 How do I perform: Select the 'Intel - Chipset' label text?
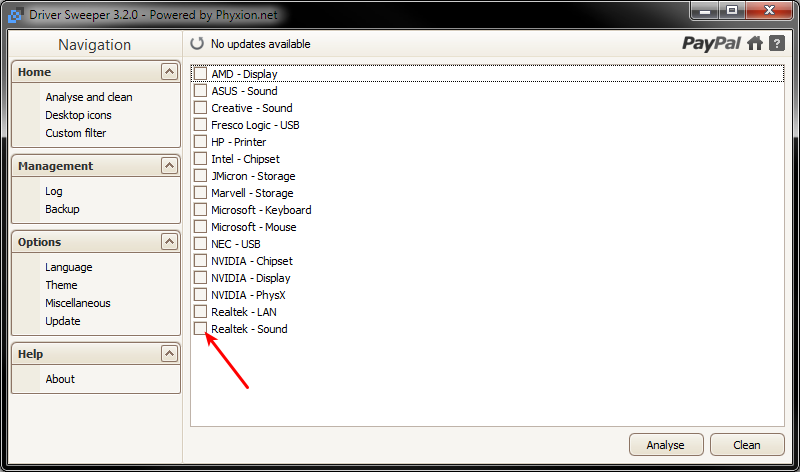coord(245,159)
